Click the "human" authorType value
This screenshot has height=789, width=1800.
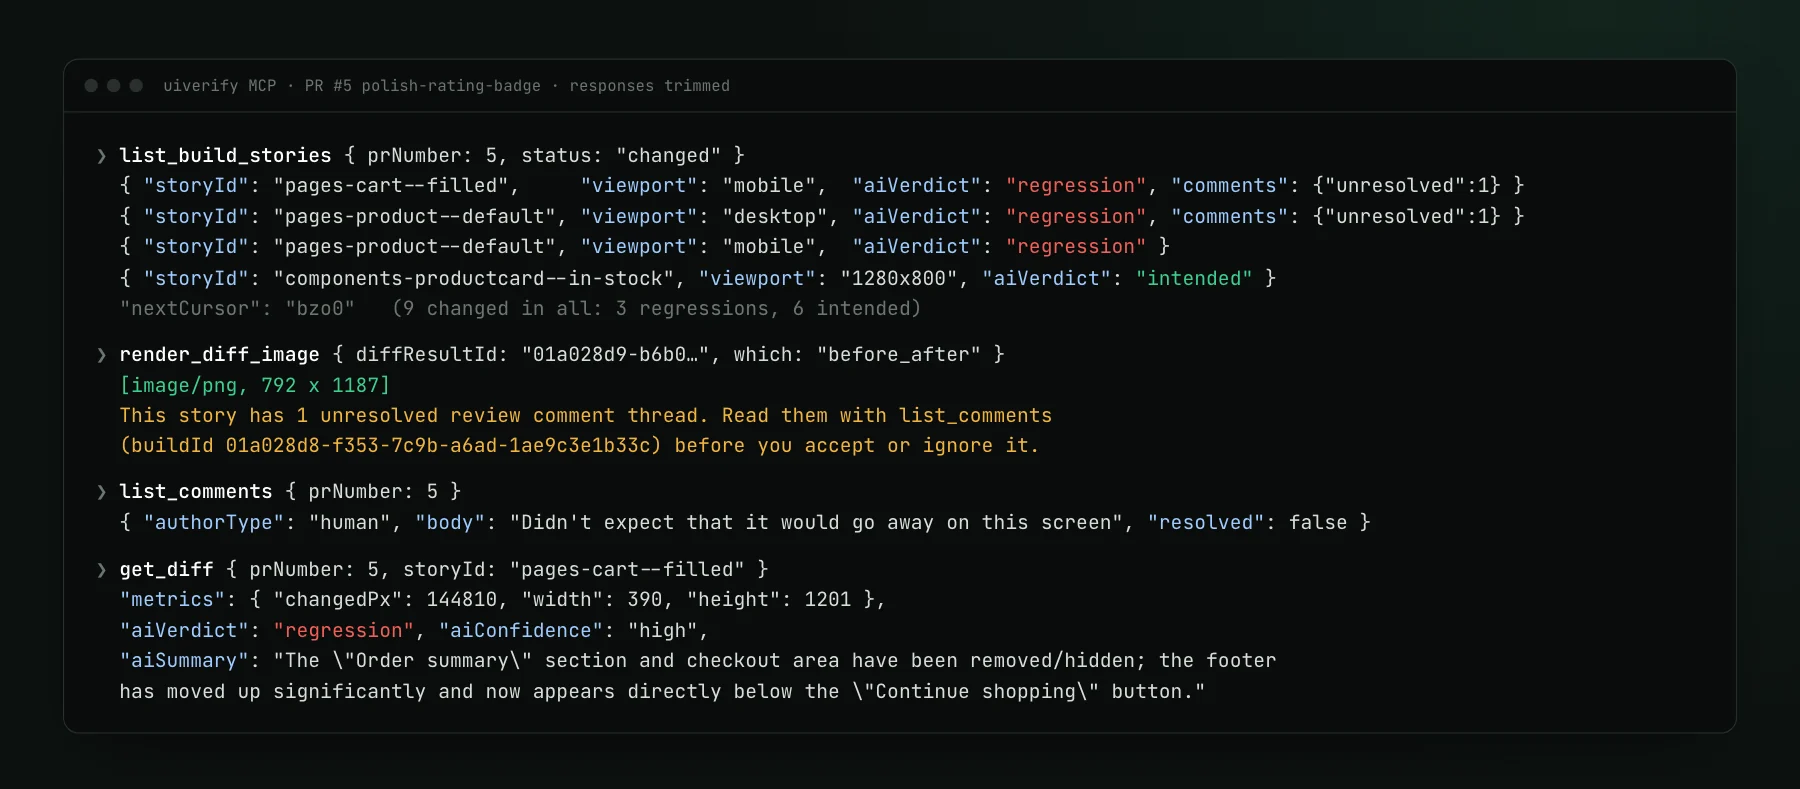point(350,523)
